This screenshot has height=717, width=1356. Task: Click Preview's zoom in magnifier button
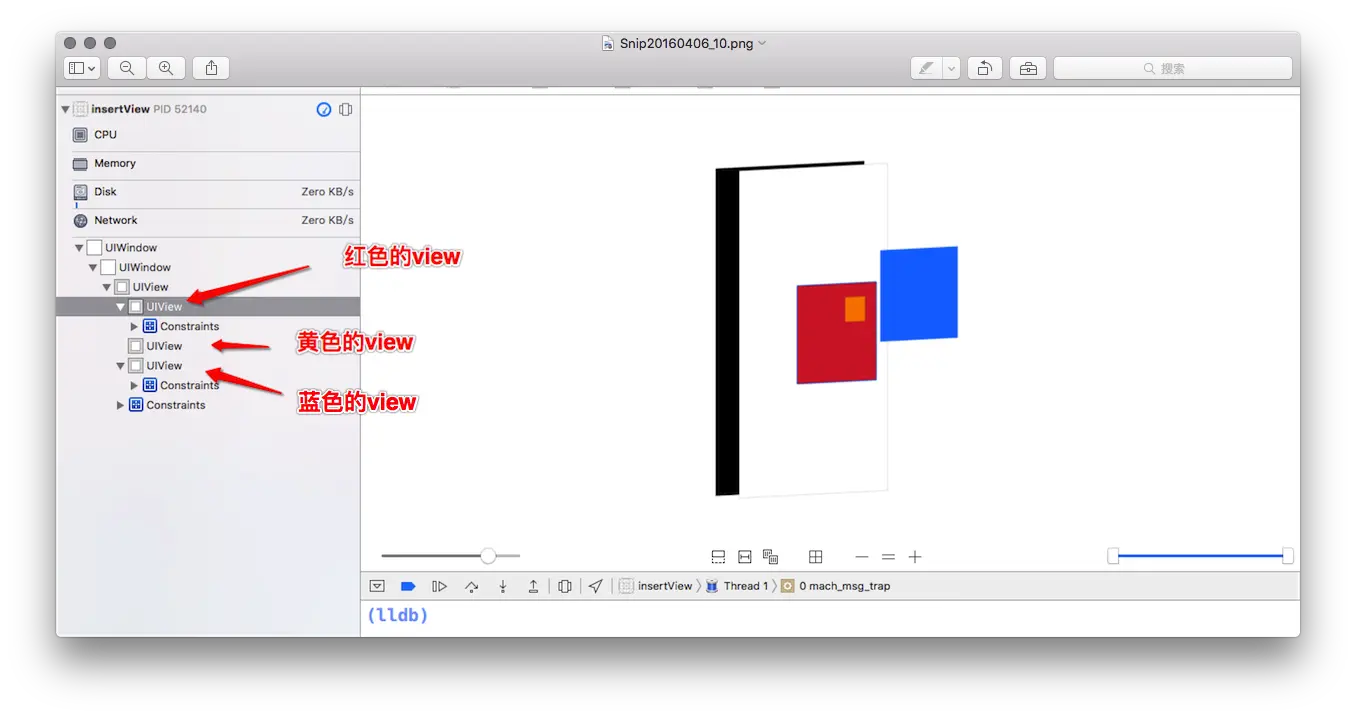pos(166,68)
